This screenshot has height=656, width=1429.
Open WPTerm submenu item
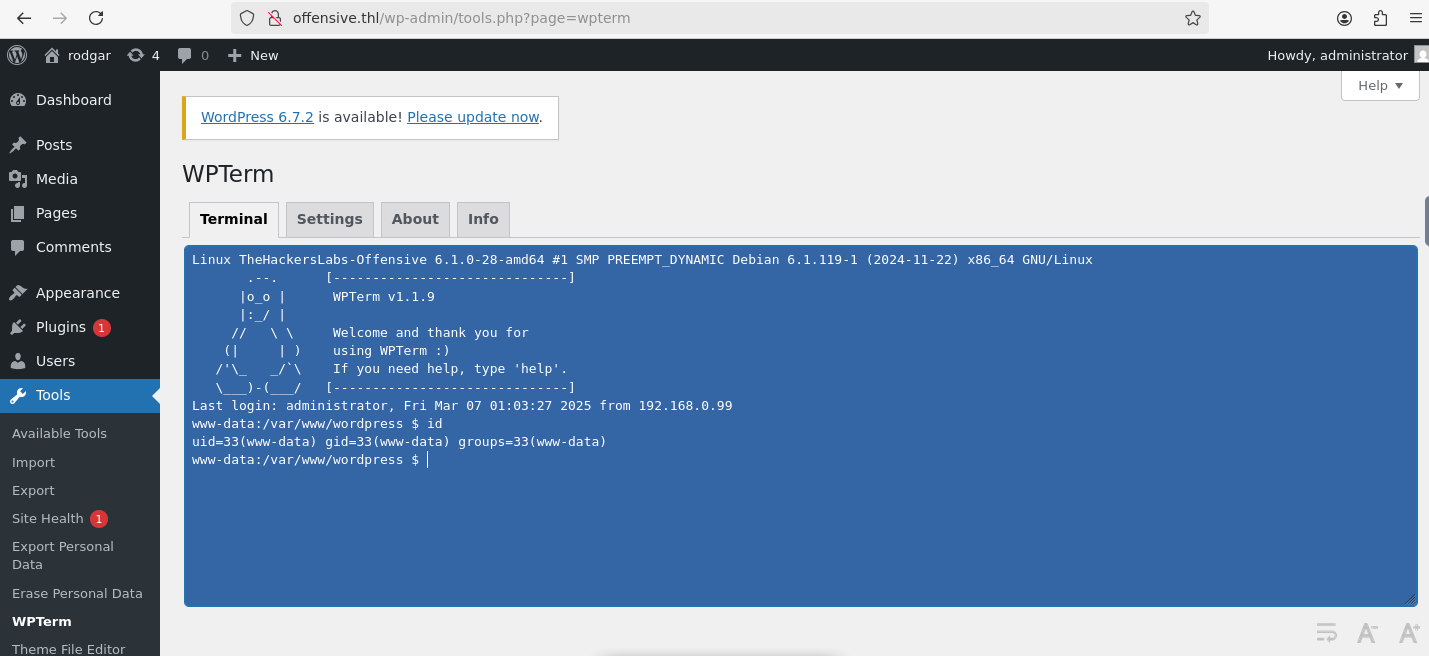tap(42, 621)
